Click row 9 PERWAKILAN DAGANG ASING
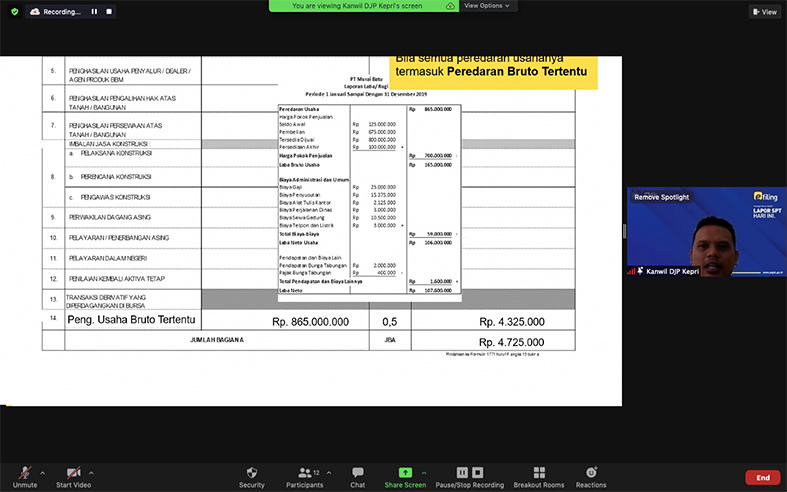This screenshot has height=492, width=787. click(x=110, y=217)
